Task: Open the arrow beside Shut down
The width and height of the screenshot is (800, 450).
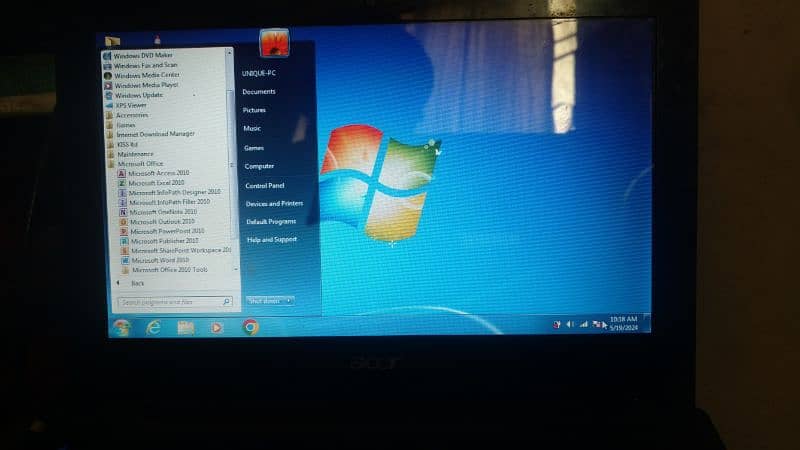Action: 290,300
